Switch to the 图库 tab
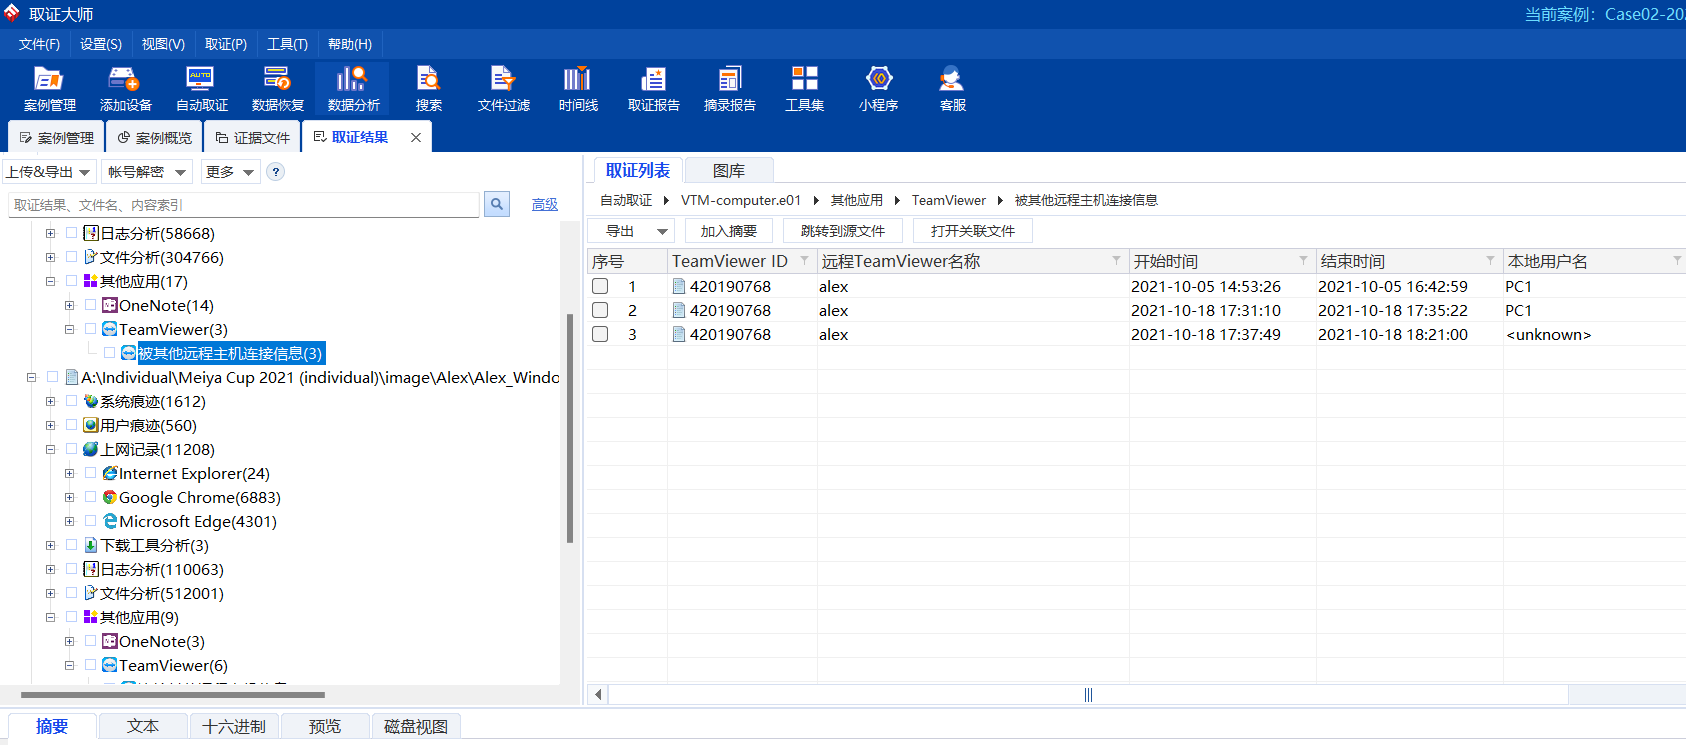1686x745 pixels. (x=728, y=171)
